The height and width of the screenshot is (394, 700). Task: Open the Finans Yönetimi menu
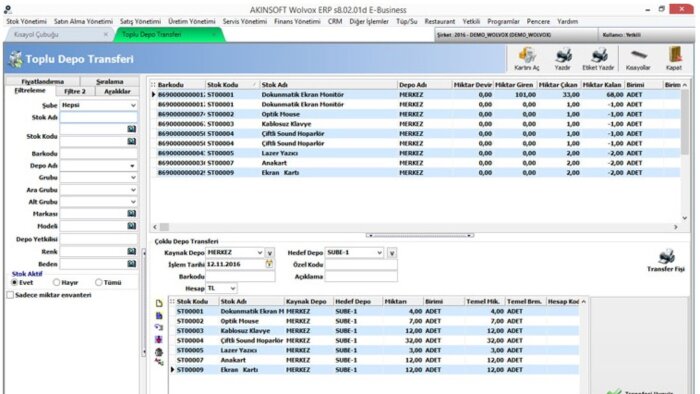coord(297,21)
